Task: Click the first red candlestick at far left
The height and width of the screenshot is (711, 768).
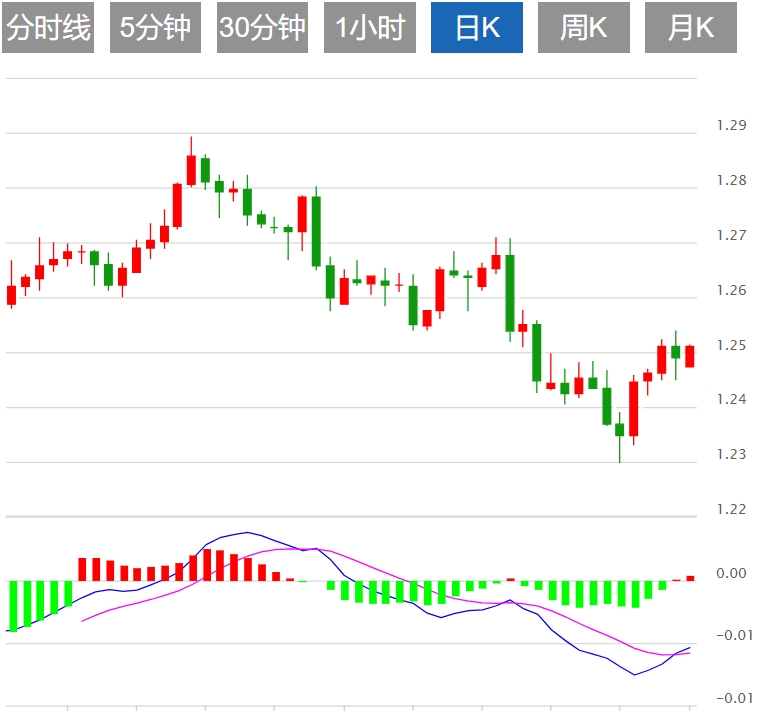Action: [12, 295]
